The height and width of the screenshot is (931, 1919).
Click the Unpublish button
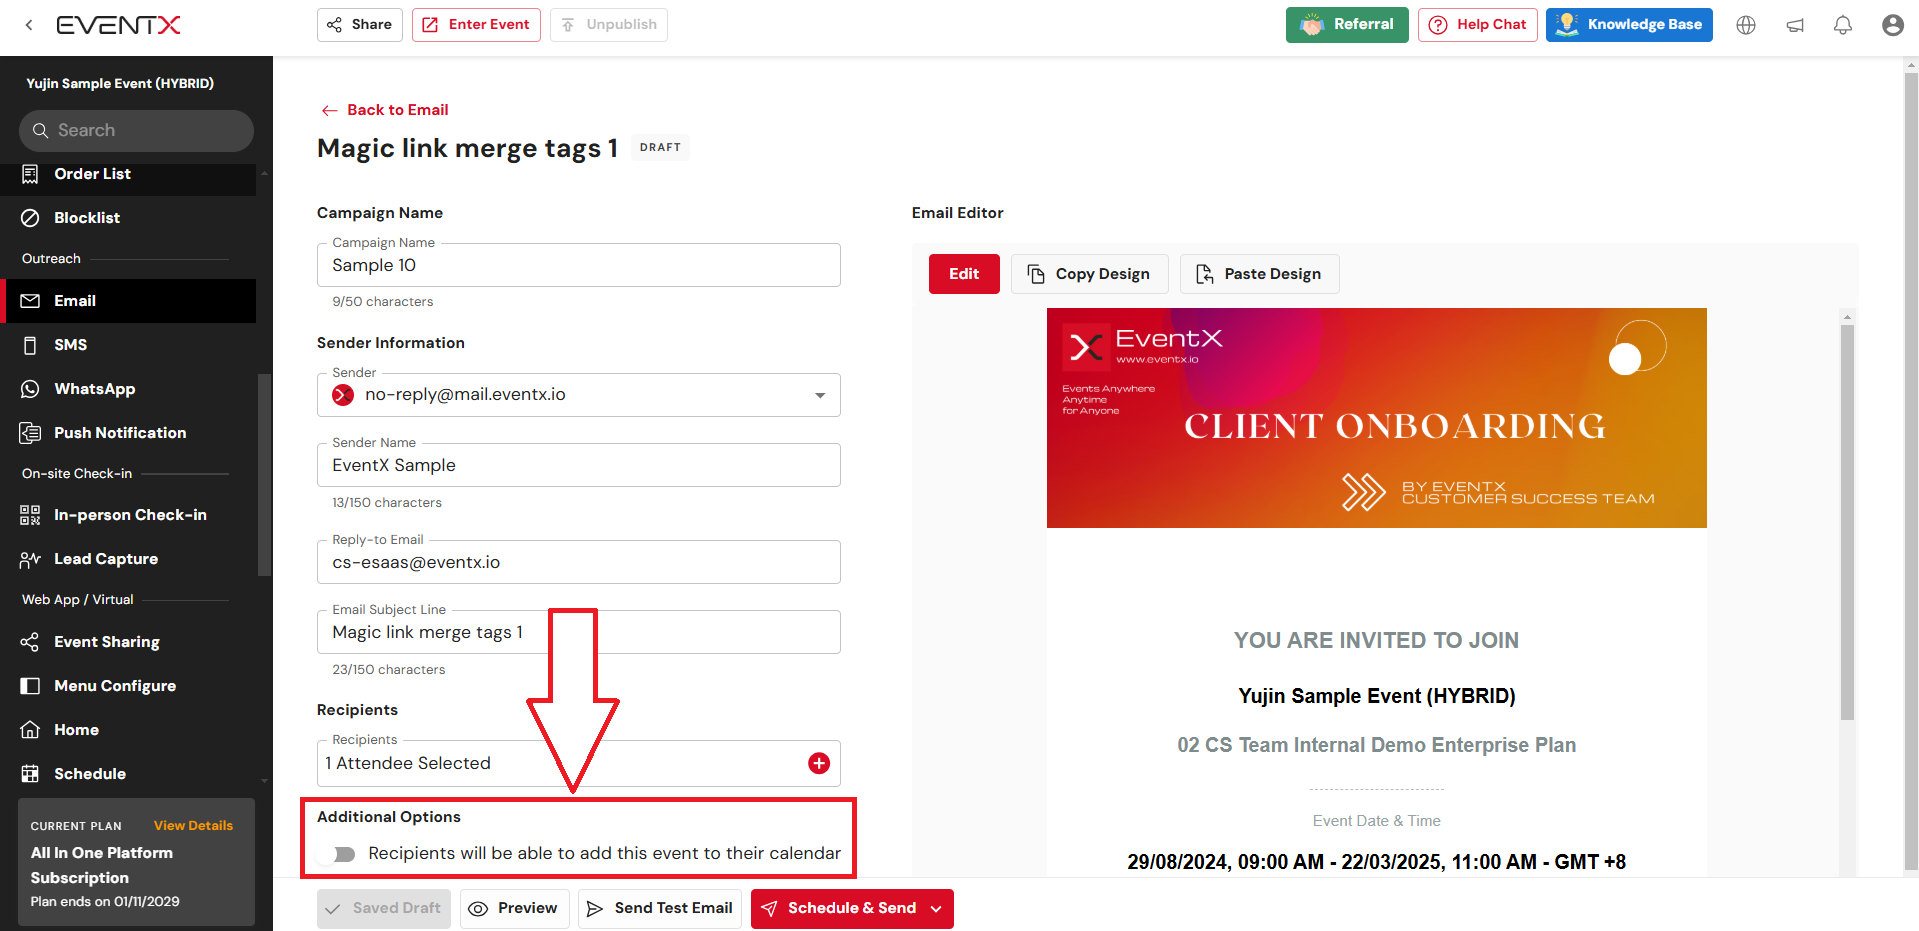click(609, 25)
